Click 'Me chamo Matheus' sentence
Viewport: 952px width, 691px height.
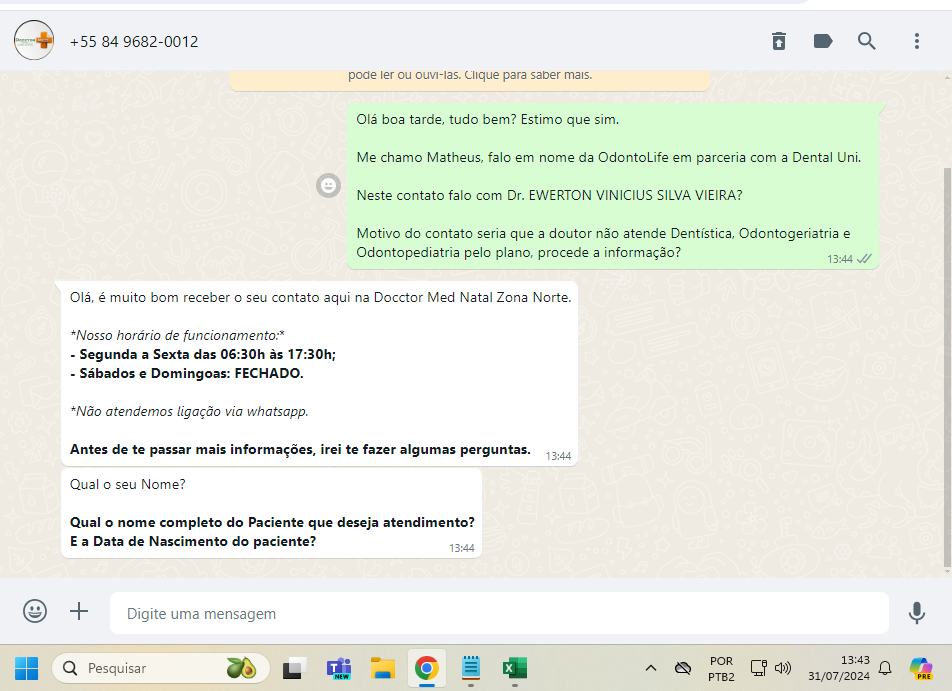click(x=608, y=157)
